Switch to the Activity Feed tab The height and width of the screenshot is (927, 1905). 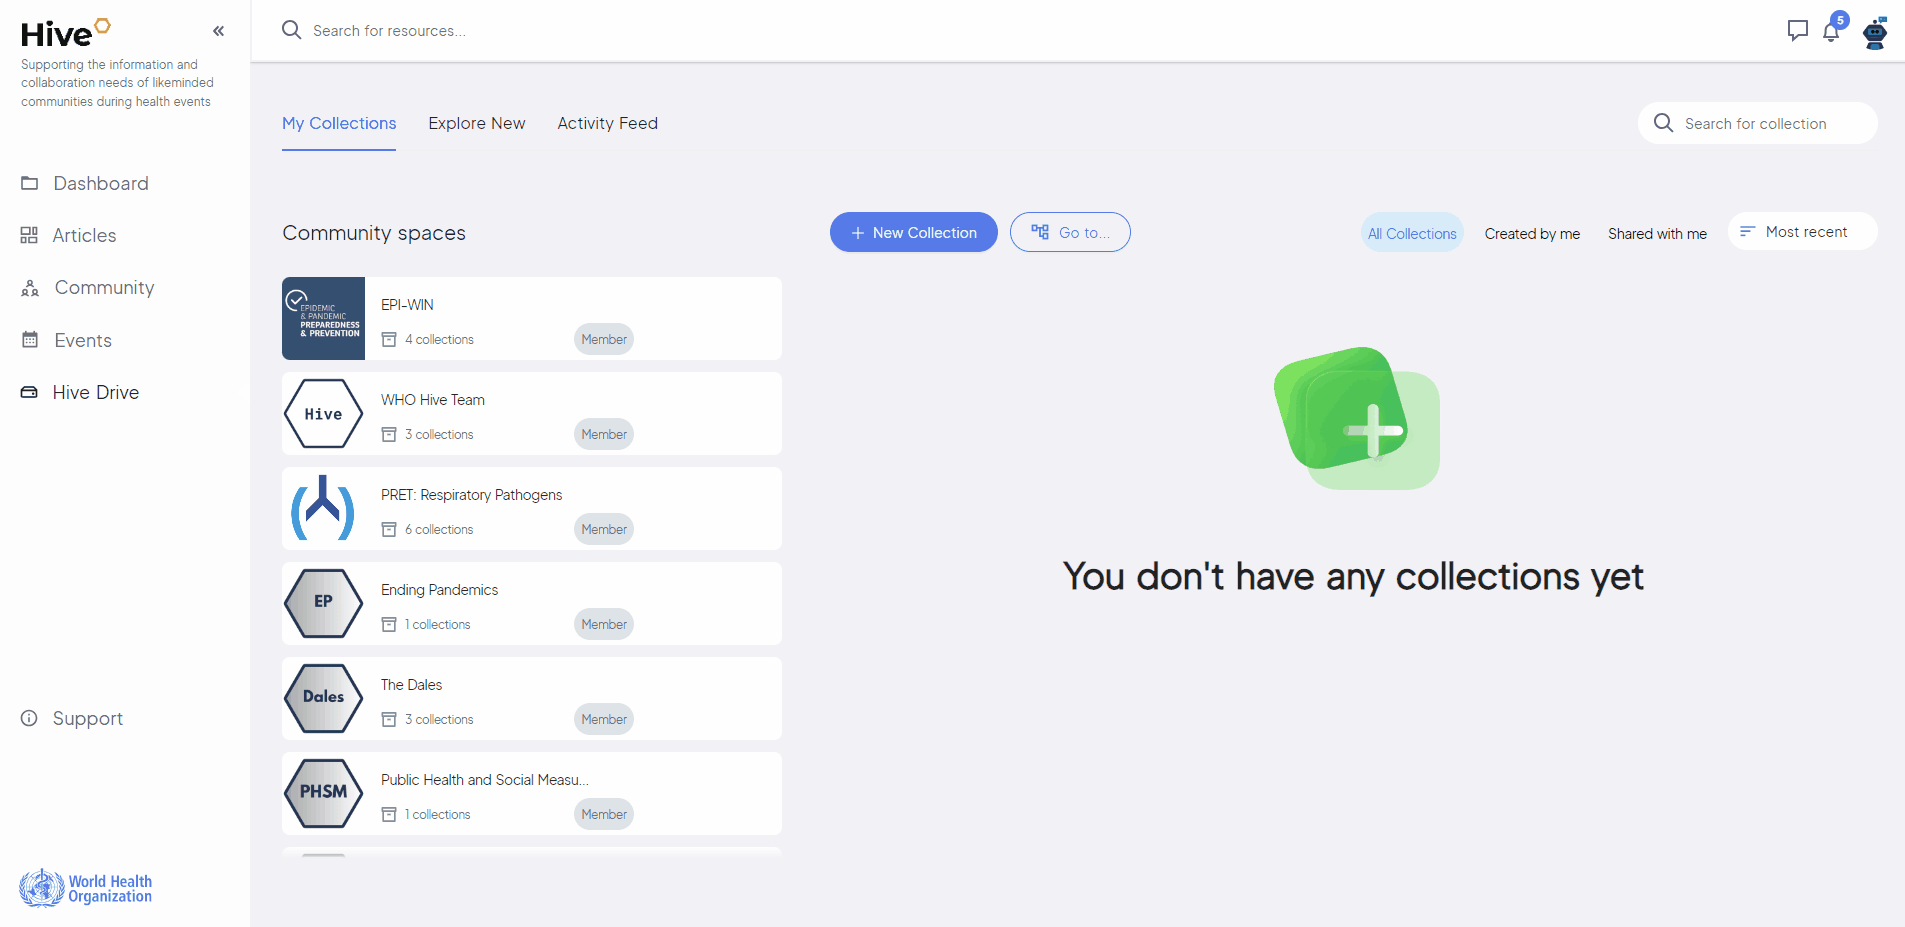pos(607,123)
